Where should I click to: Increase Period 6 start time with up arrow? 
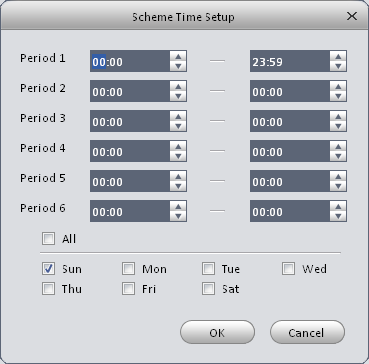pyautogui.click(x=178, y=206)
